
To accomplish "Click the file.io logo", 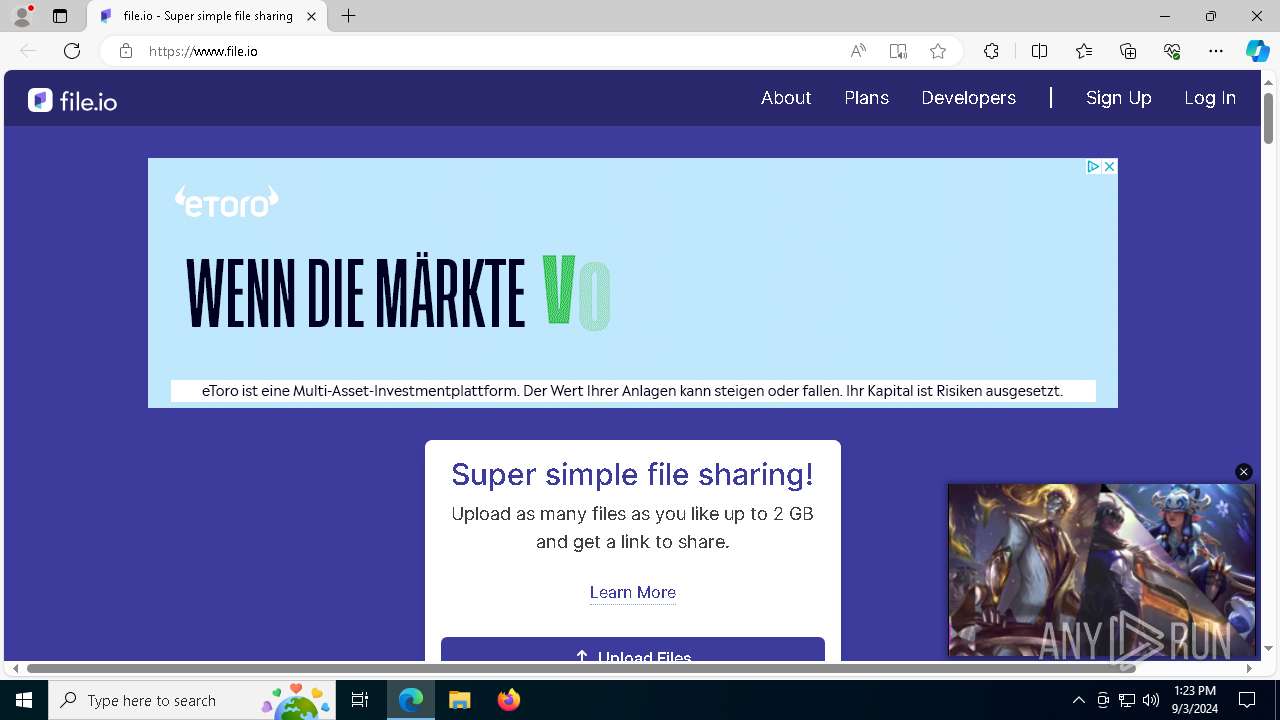I will click(72, 100).
